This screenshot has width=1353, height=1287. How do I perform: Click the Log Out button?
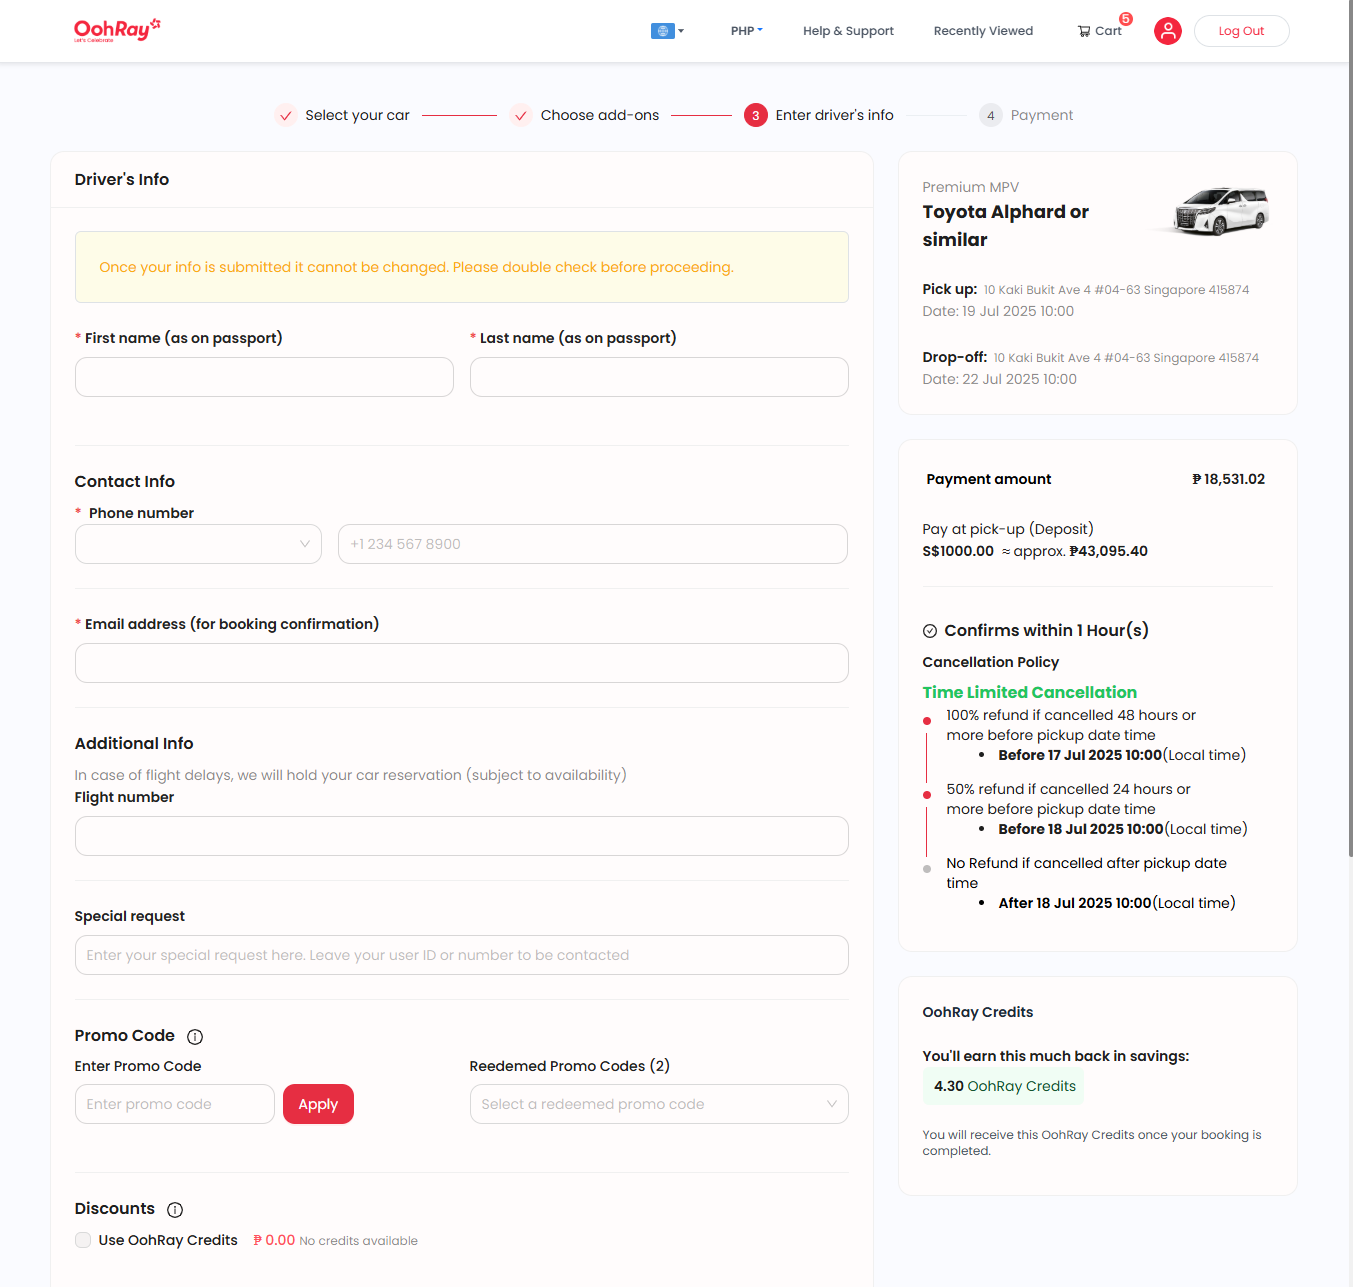tap(1241, 31)
